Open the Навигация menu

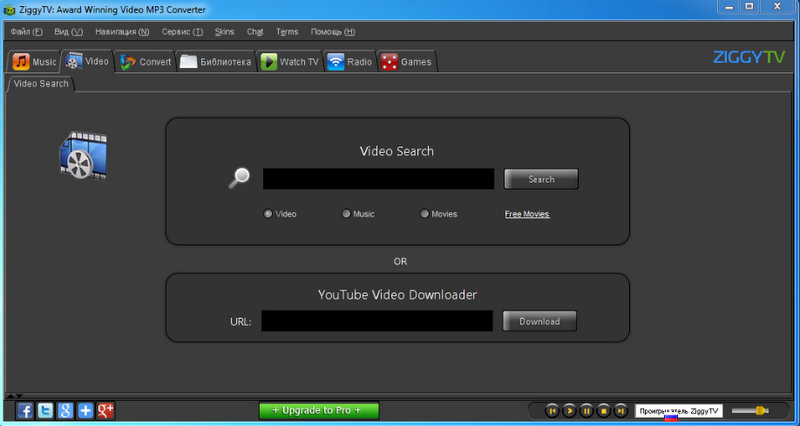click(122, 32)
